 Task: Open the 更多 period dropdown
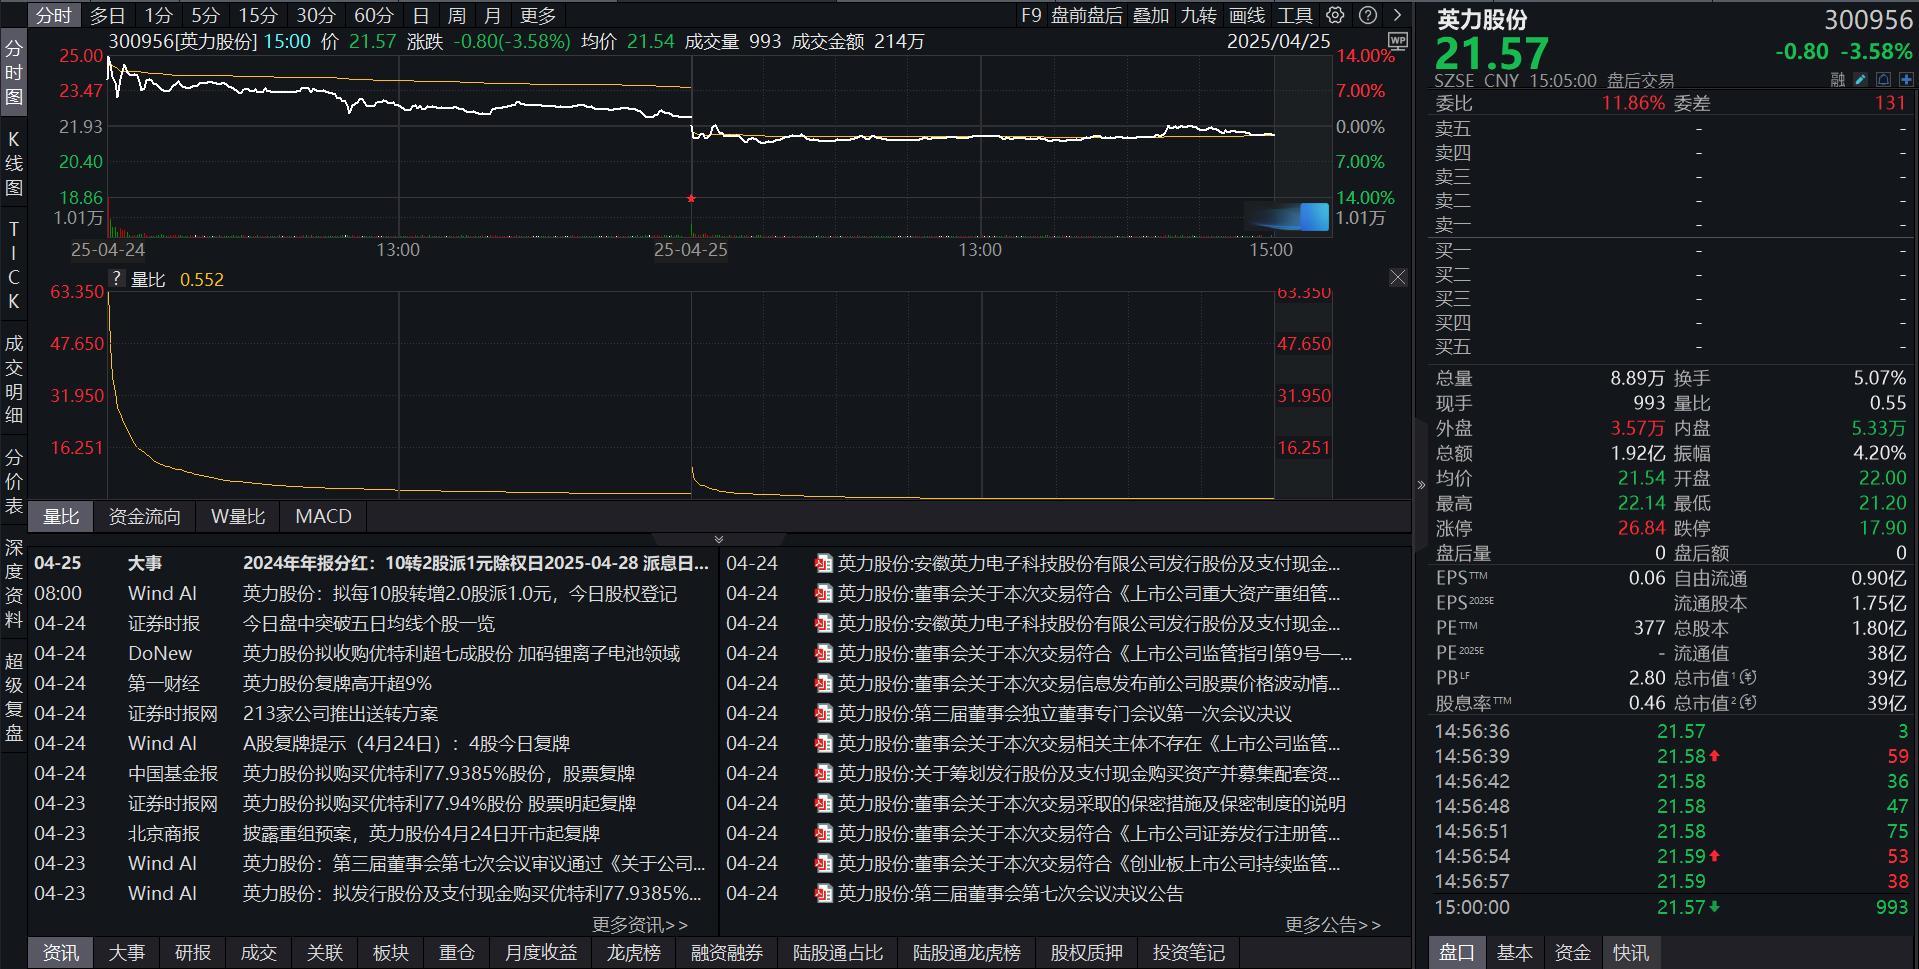pyautogui.click(x=537, y=15)
